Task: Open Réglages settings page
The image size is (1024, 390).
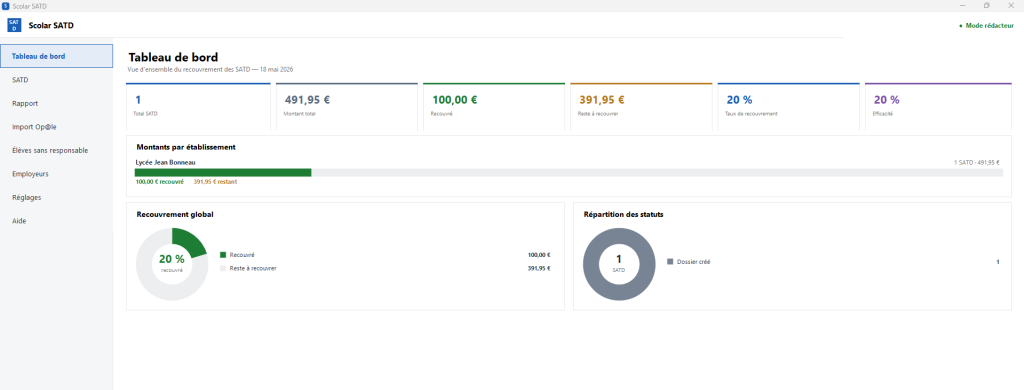Action: click(57, 197)
